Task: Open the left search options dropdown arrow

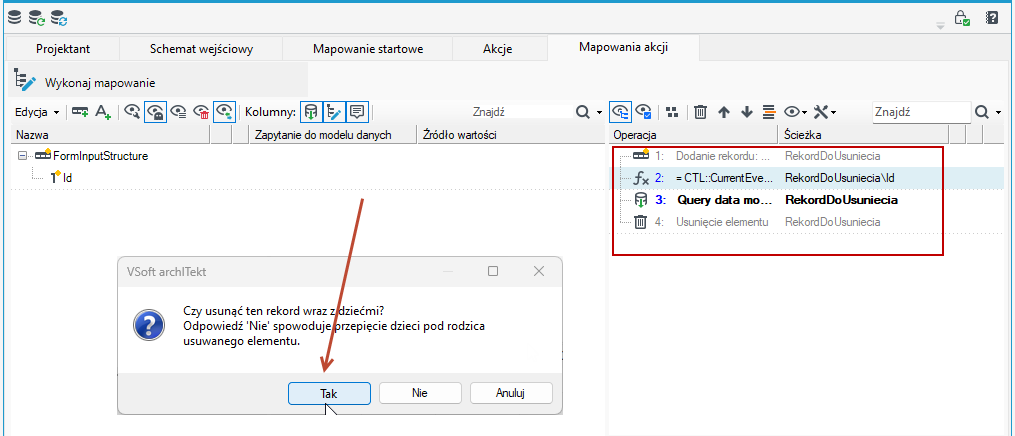Action: 600,113
